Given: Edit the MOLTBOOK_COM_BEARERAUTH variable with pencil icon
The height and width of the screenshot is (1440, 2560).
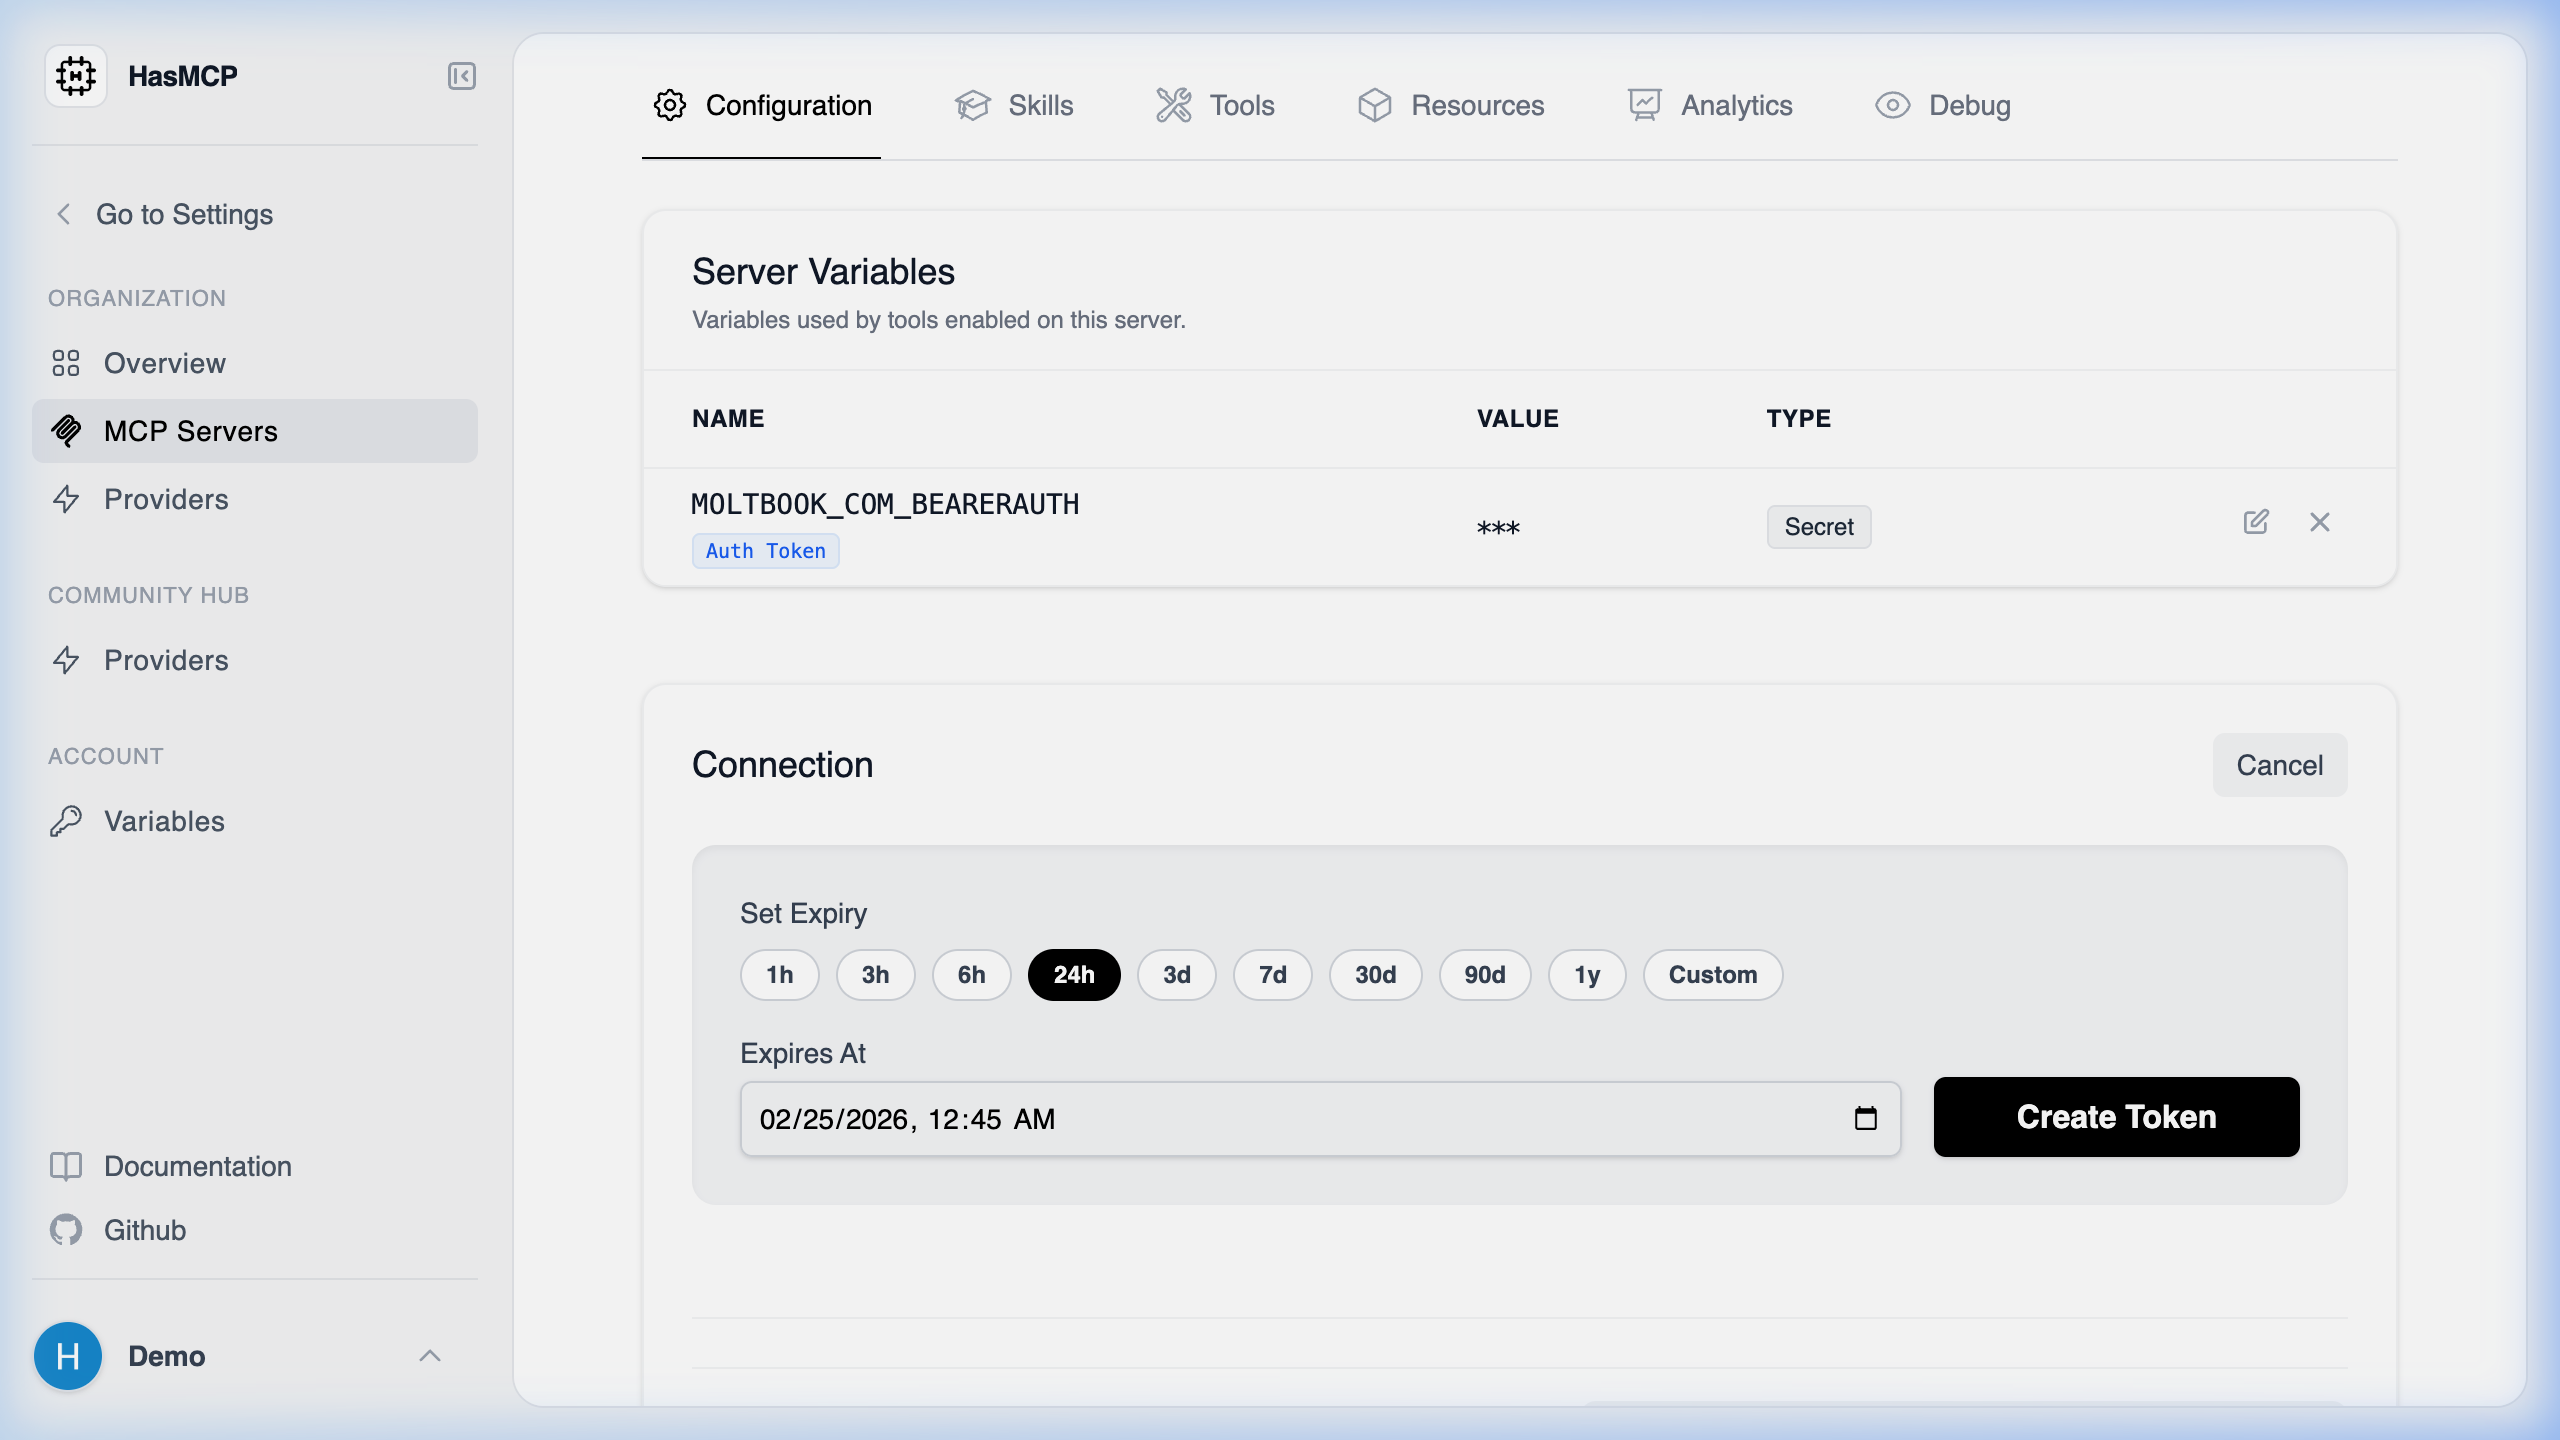Looking at the screenshot, I should tap(2255, 522).
